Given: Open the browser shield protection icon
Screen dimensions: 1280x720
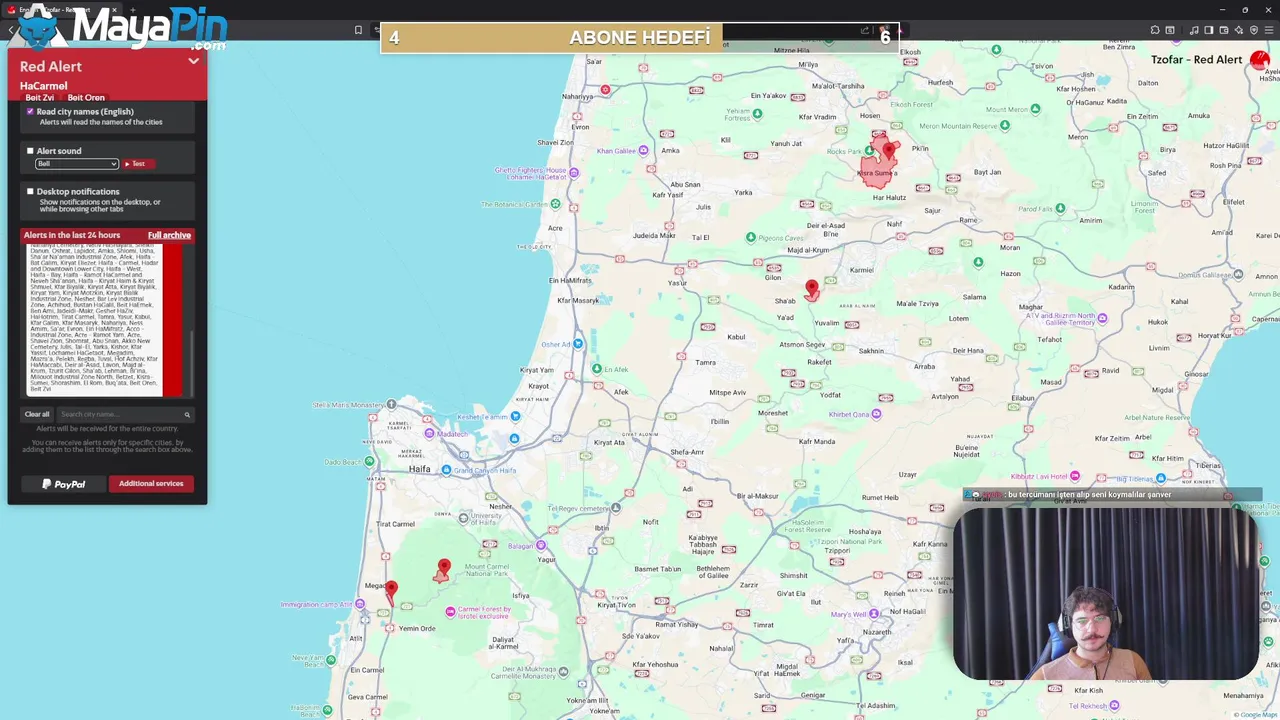Looking at the screenshot, I should pos(1254,30).
